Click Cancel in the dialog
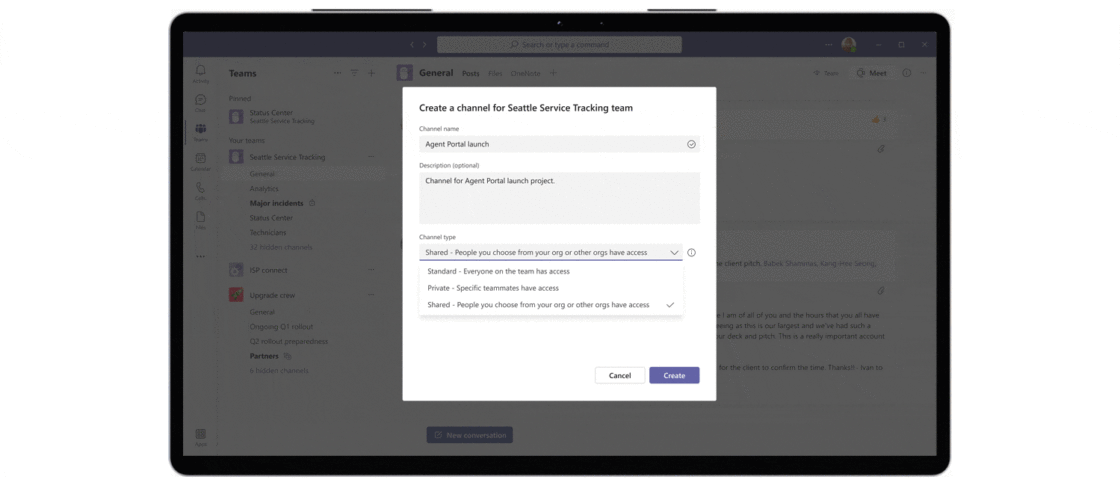Screen dimensions: 1120x503 click(x=620, y=375)
